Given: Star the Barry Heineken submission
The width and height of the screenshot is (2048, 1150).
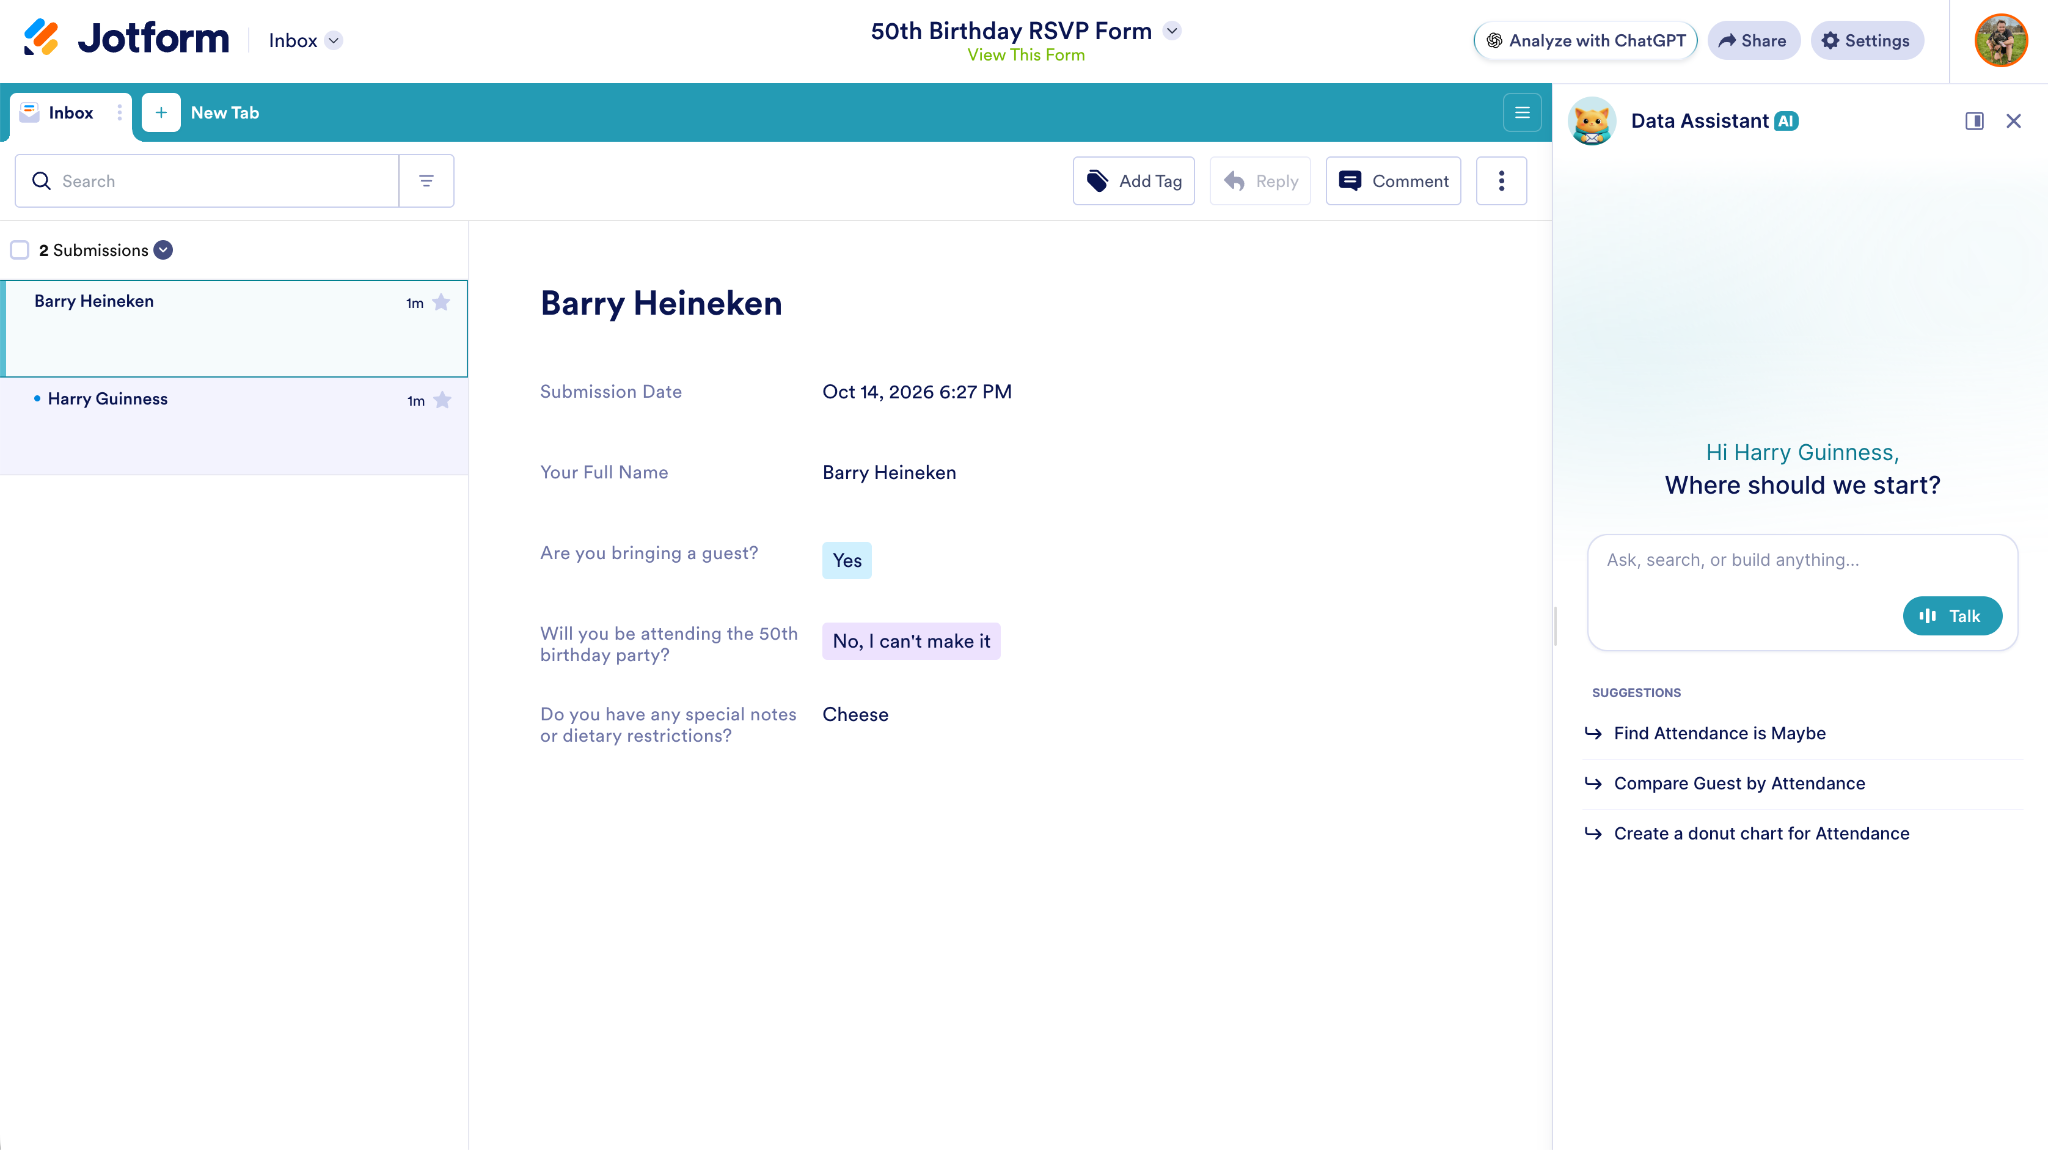Looking at the screenshot, I should [441, 302].
